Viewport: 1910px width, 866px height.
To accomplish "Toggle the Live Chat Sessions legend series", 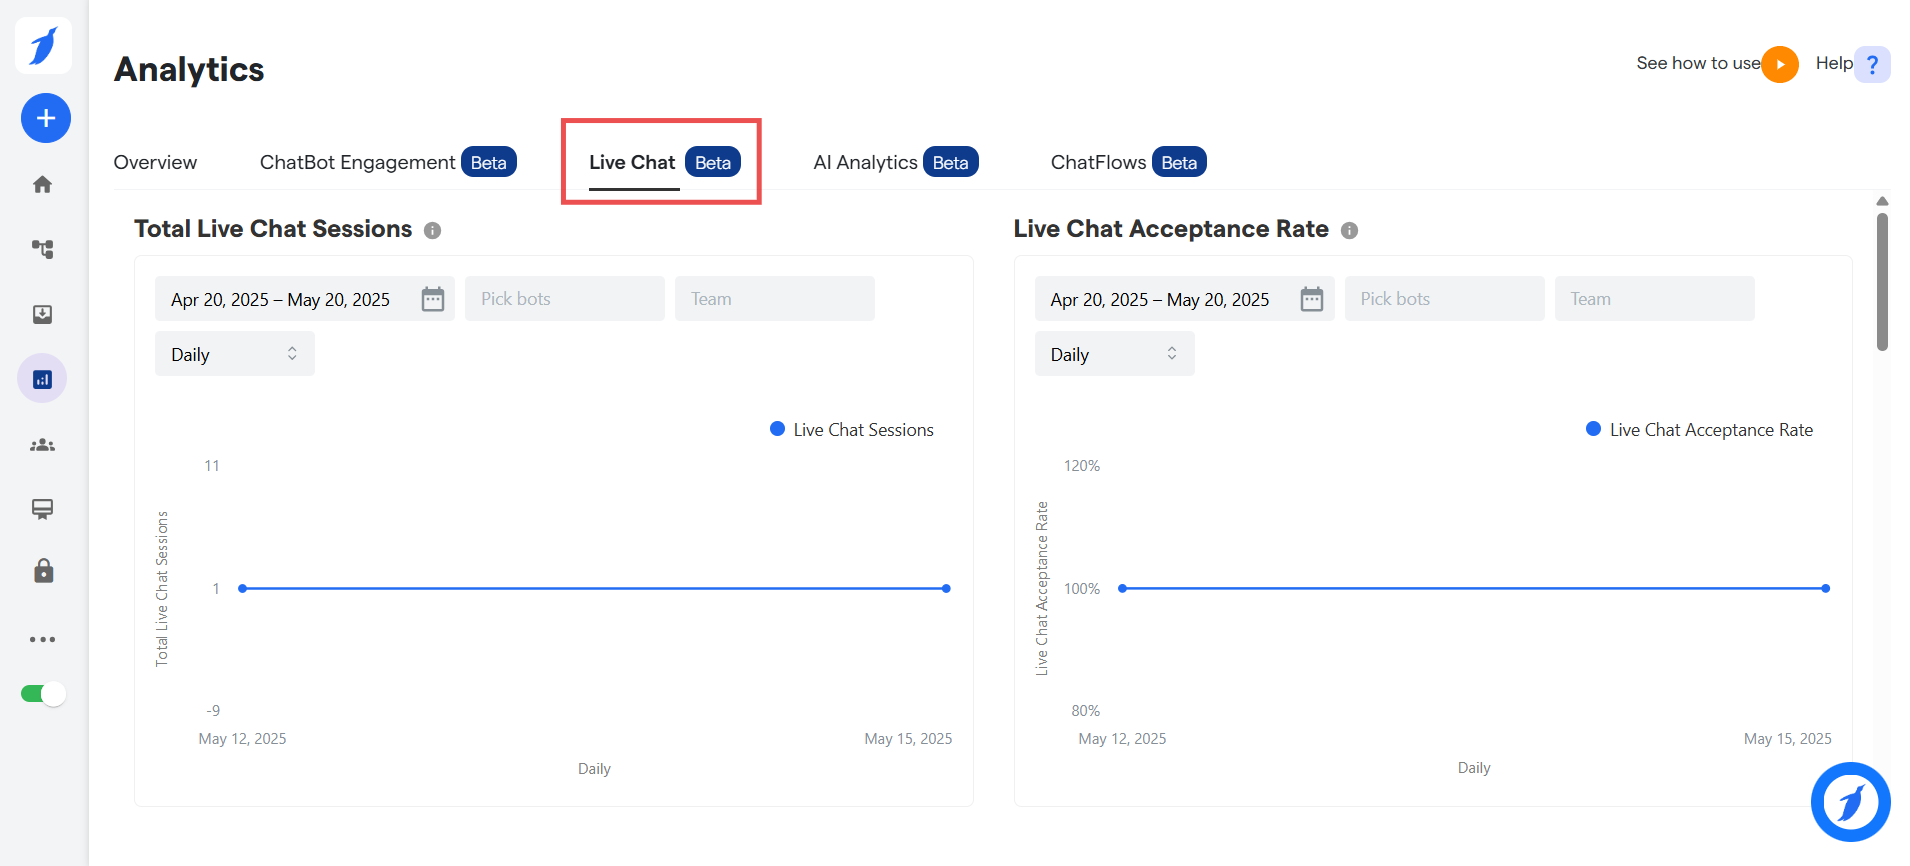I will point(852,430).
